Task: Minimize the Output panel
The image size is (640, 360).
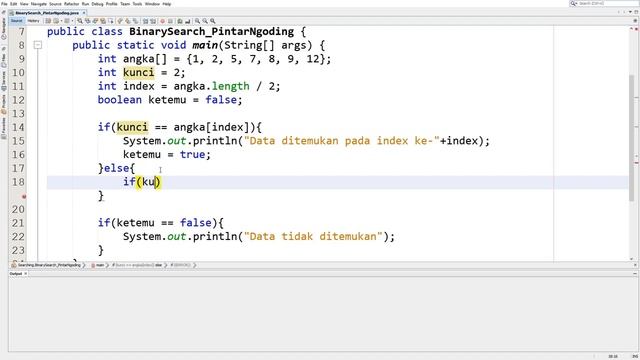Action: 635,274
